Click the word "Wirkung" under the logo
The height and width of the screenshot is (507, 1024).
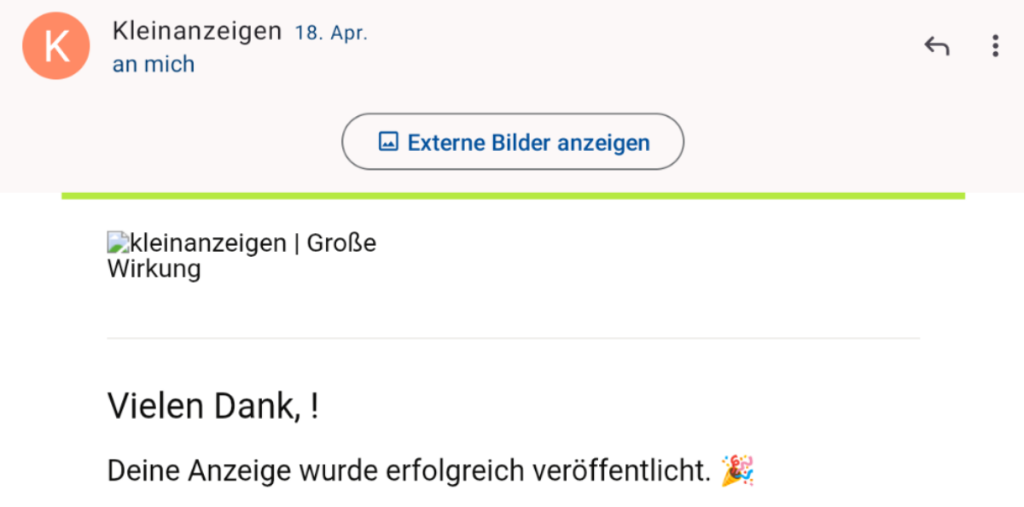point(154,269)
